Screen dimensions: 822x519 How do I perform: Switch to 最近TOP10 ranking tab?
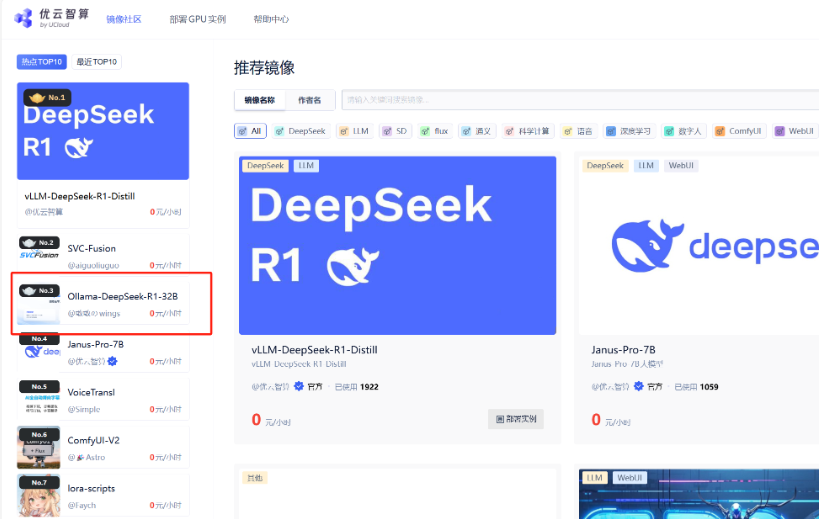(96, 62)
